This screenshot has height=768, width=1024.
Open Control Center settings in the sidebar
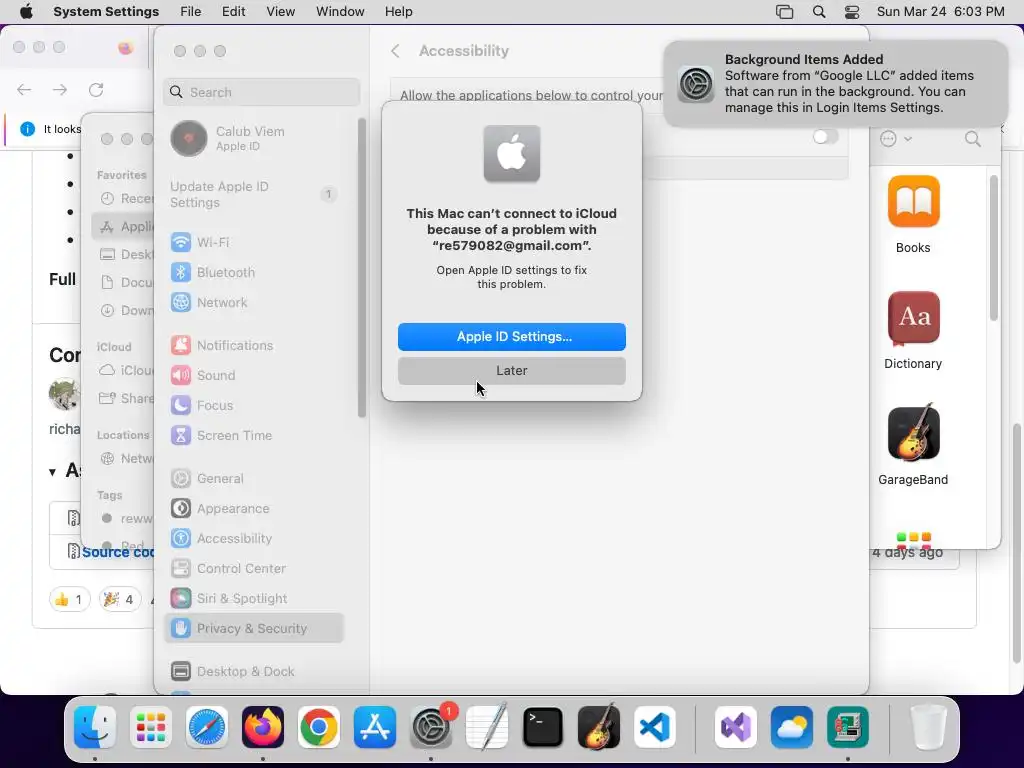pyautogui.click(x=253, y=569)
